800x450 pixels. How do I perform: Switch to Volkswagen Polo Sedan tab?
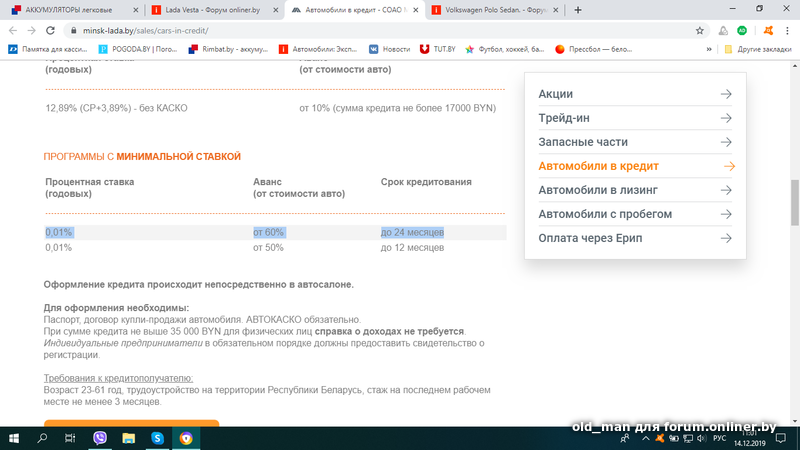coord(495,10)
